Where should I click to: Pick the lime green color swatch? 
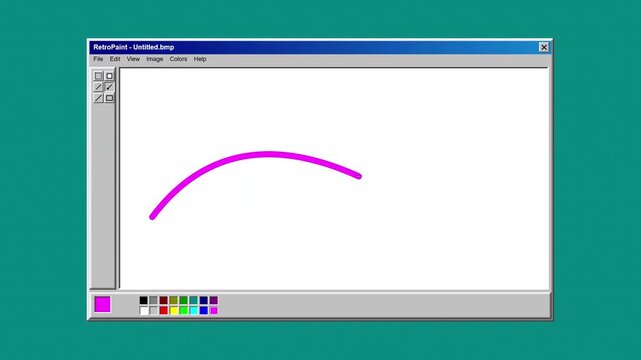(184, 311)
